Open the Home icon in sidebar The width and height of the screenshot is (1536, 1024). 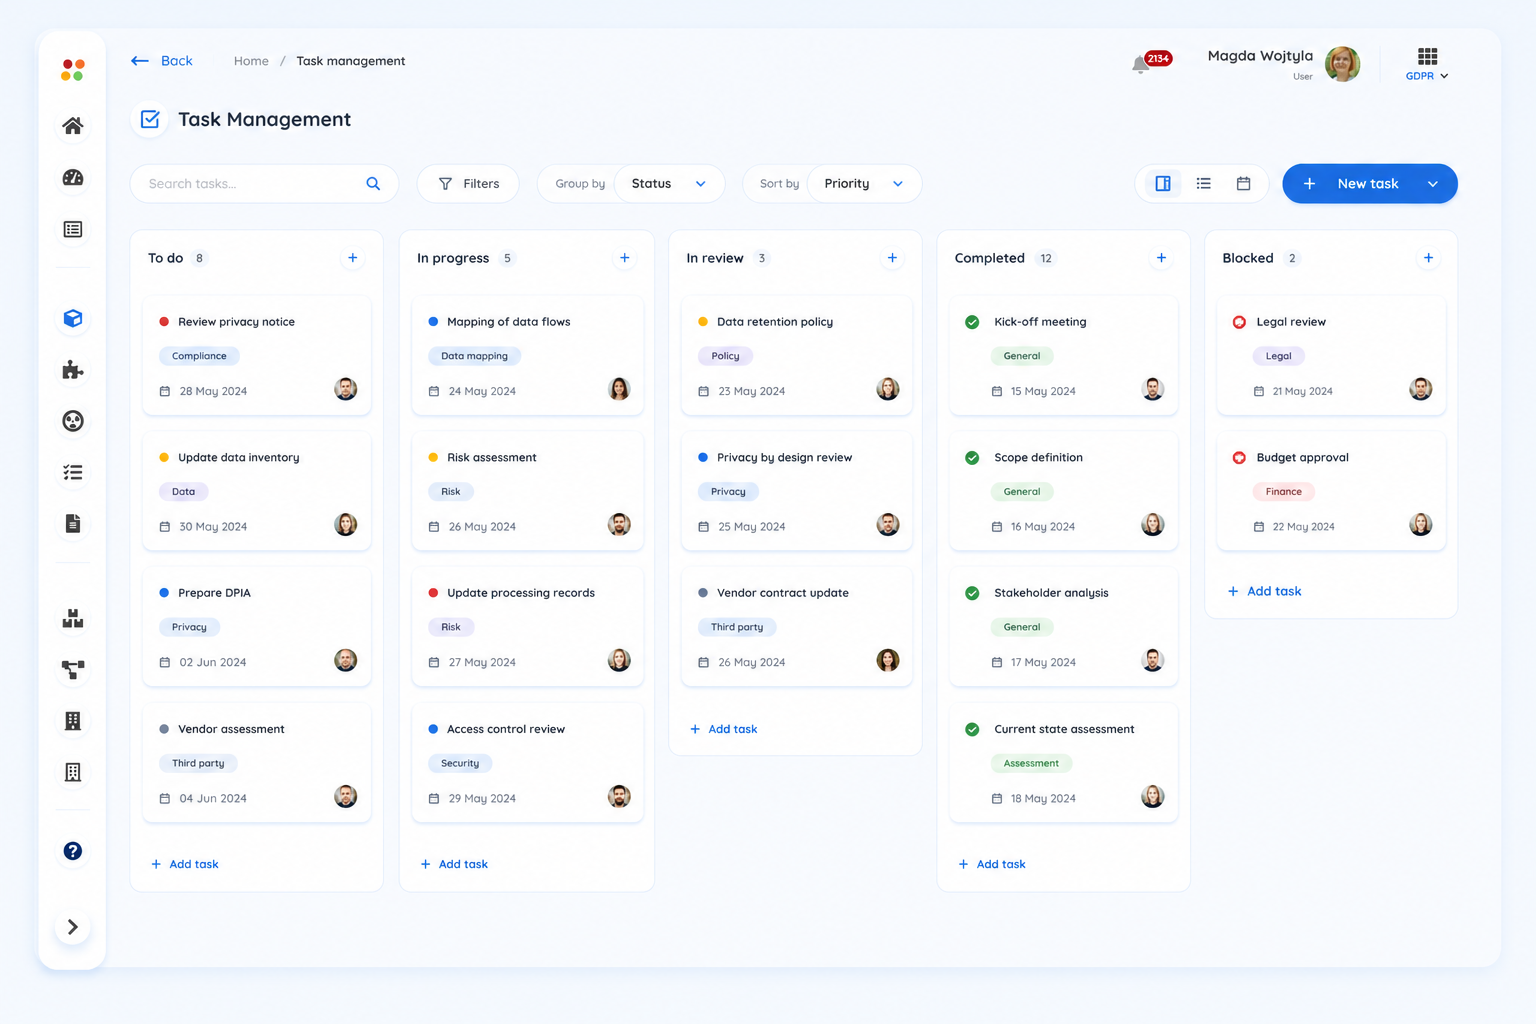point(73,126)
